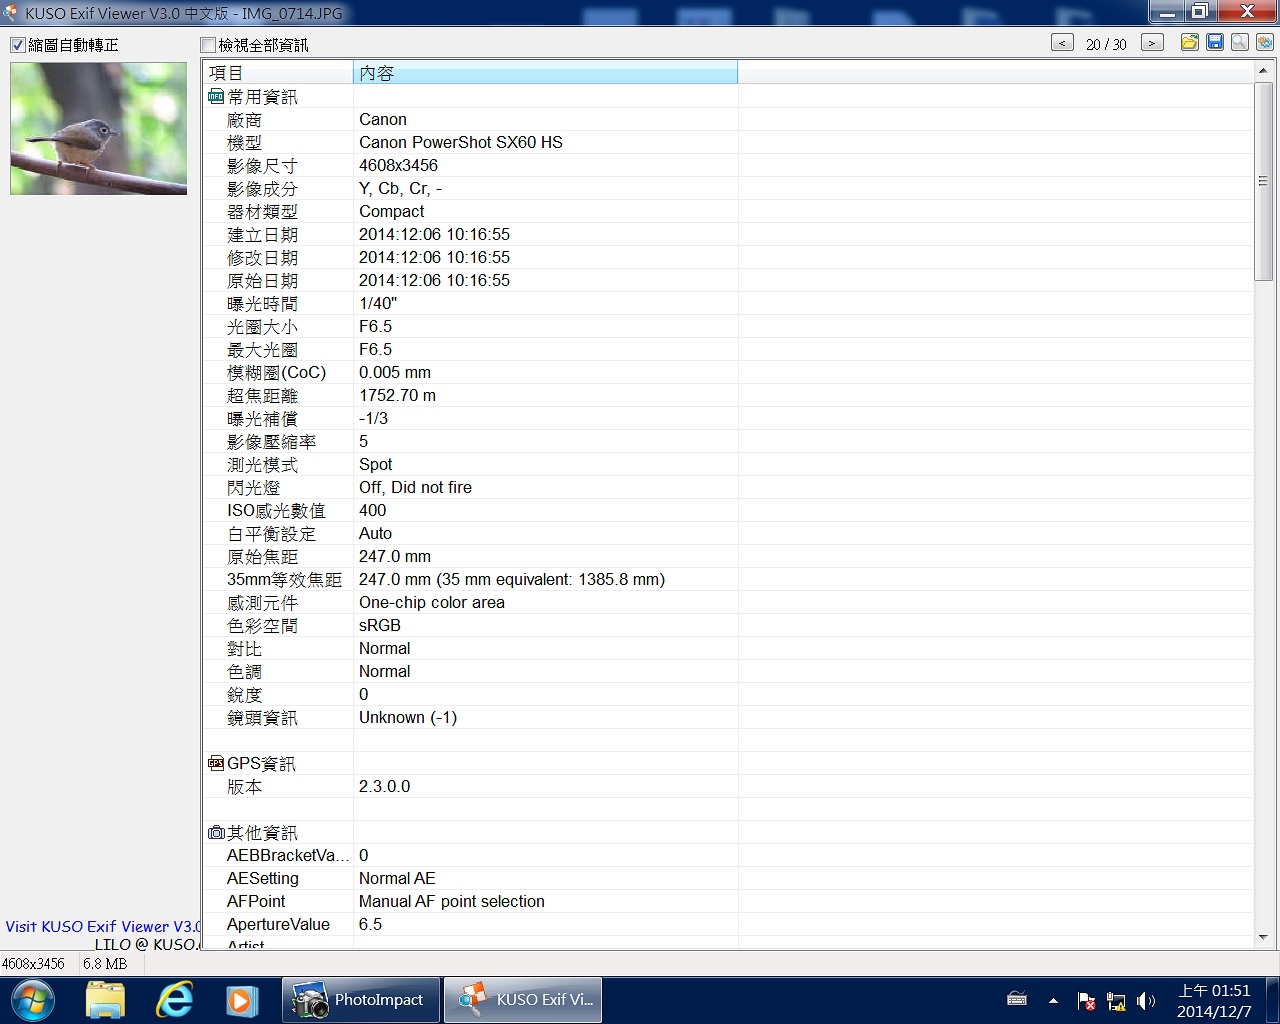Open Windows Media Player from taskbar
Viewport: 1280px width, 1024px height.
[242, 1000]
